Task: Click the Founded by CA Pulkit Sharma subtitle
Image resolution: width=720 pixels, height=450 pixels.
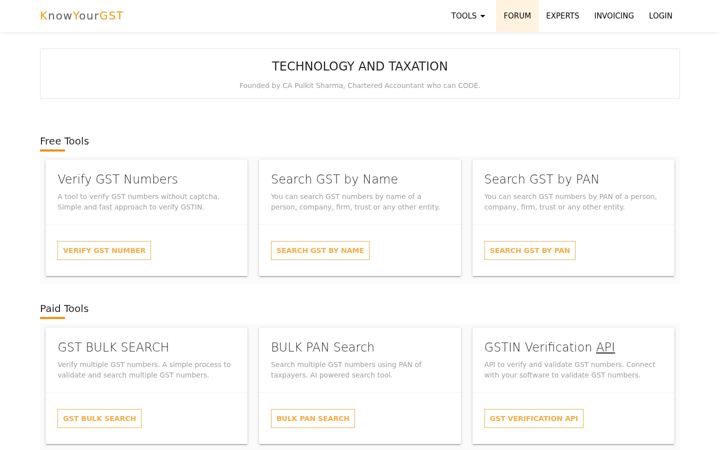Action: click(360, 85)
